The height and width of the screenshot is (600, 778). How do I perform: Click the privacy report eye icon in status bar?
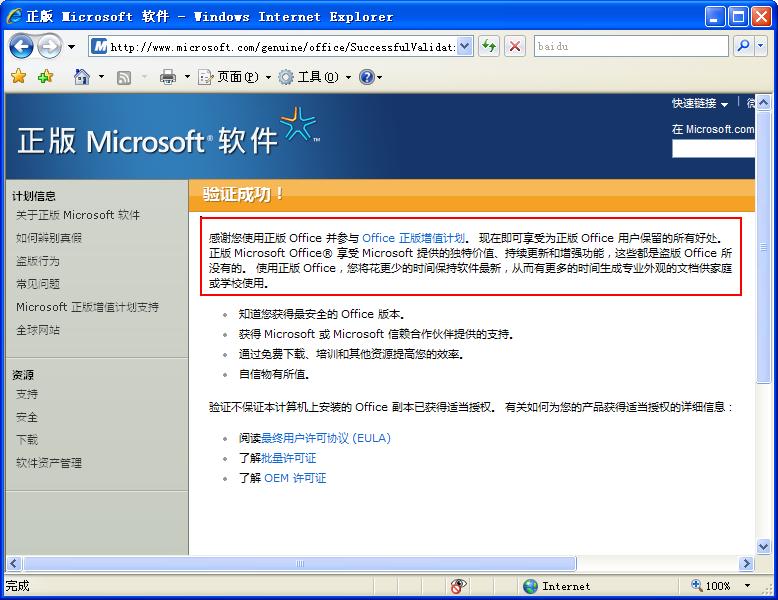[458, 586]
